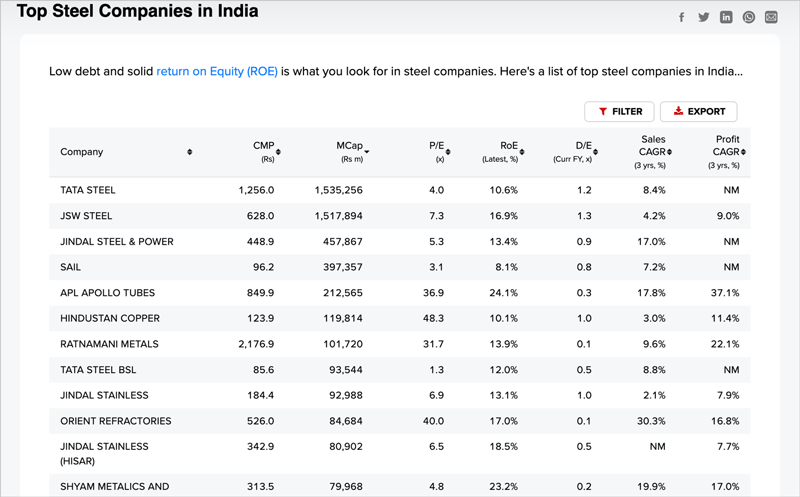800x497 pixels.
Task: Select APL APOLLO Profit CAGR 37.1%
Action: pos(725,293)
